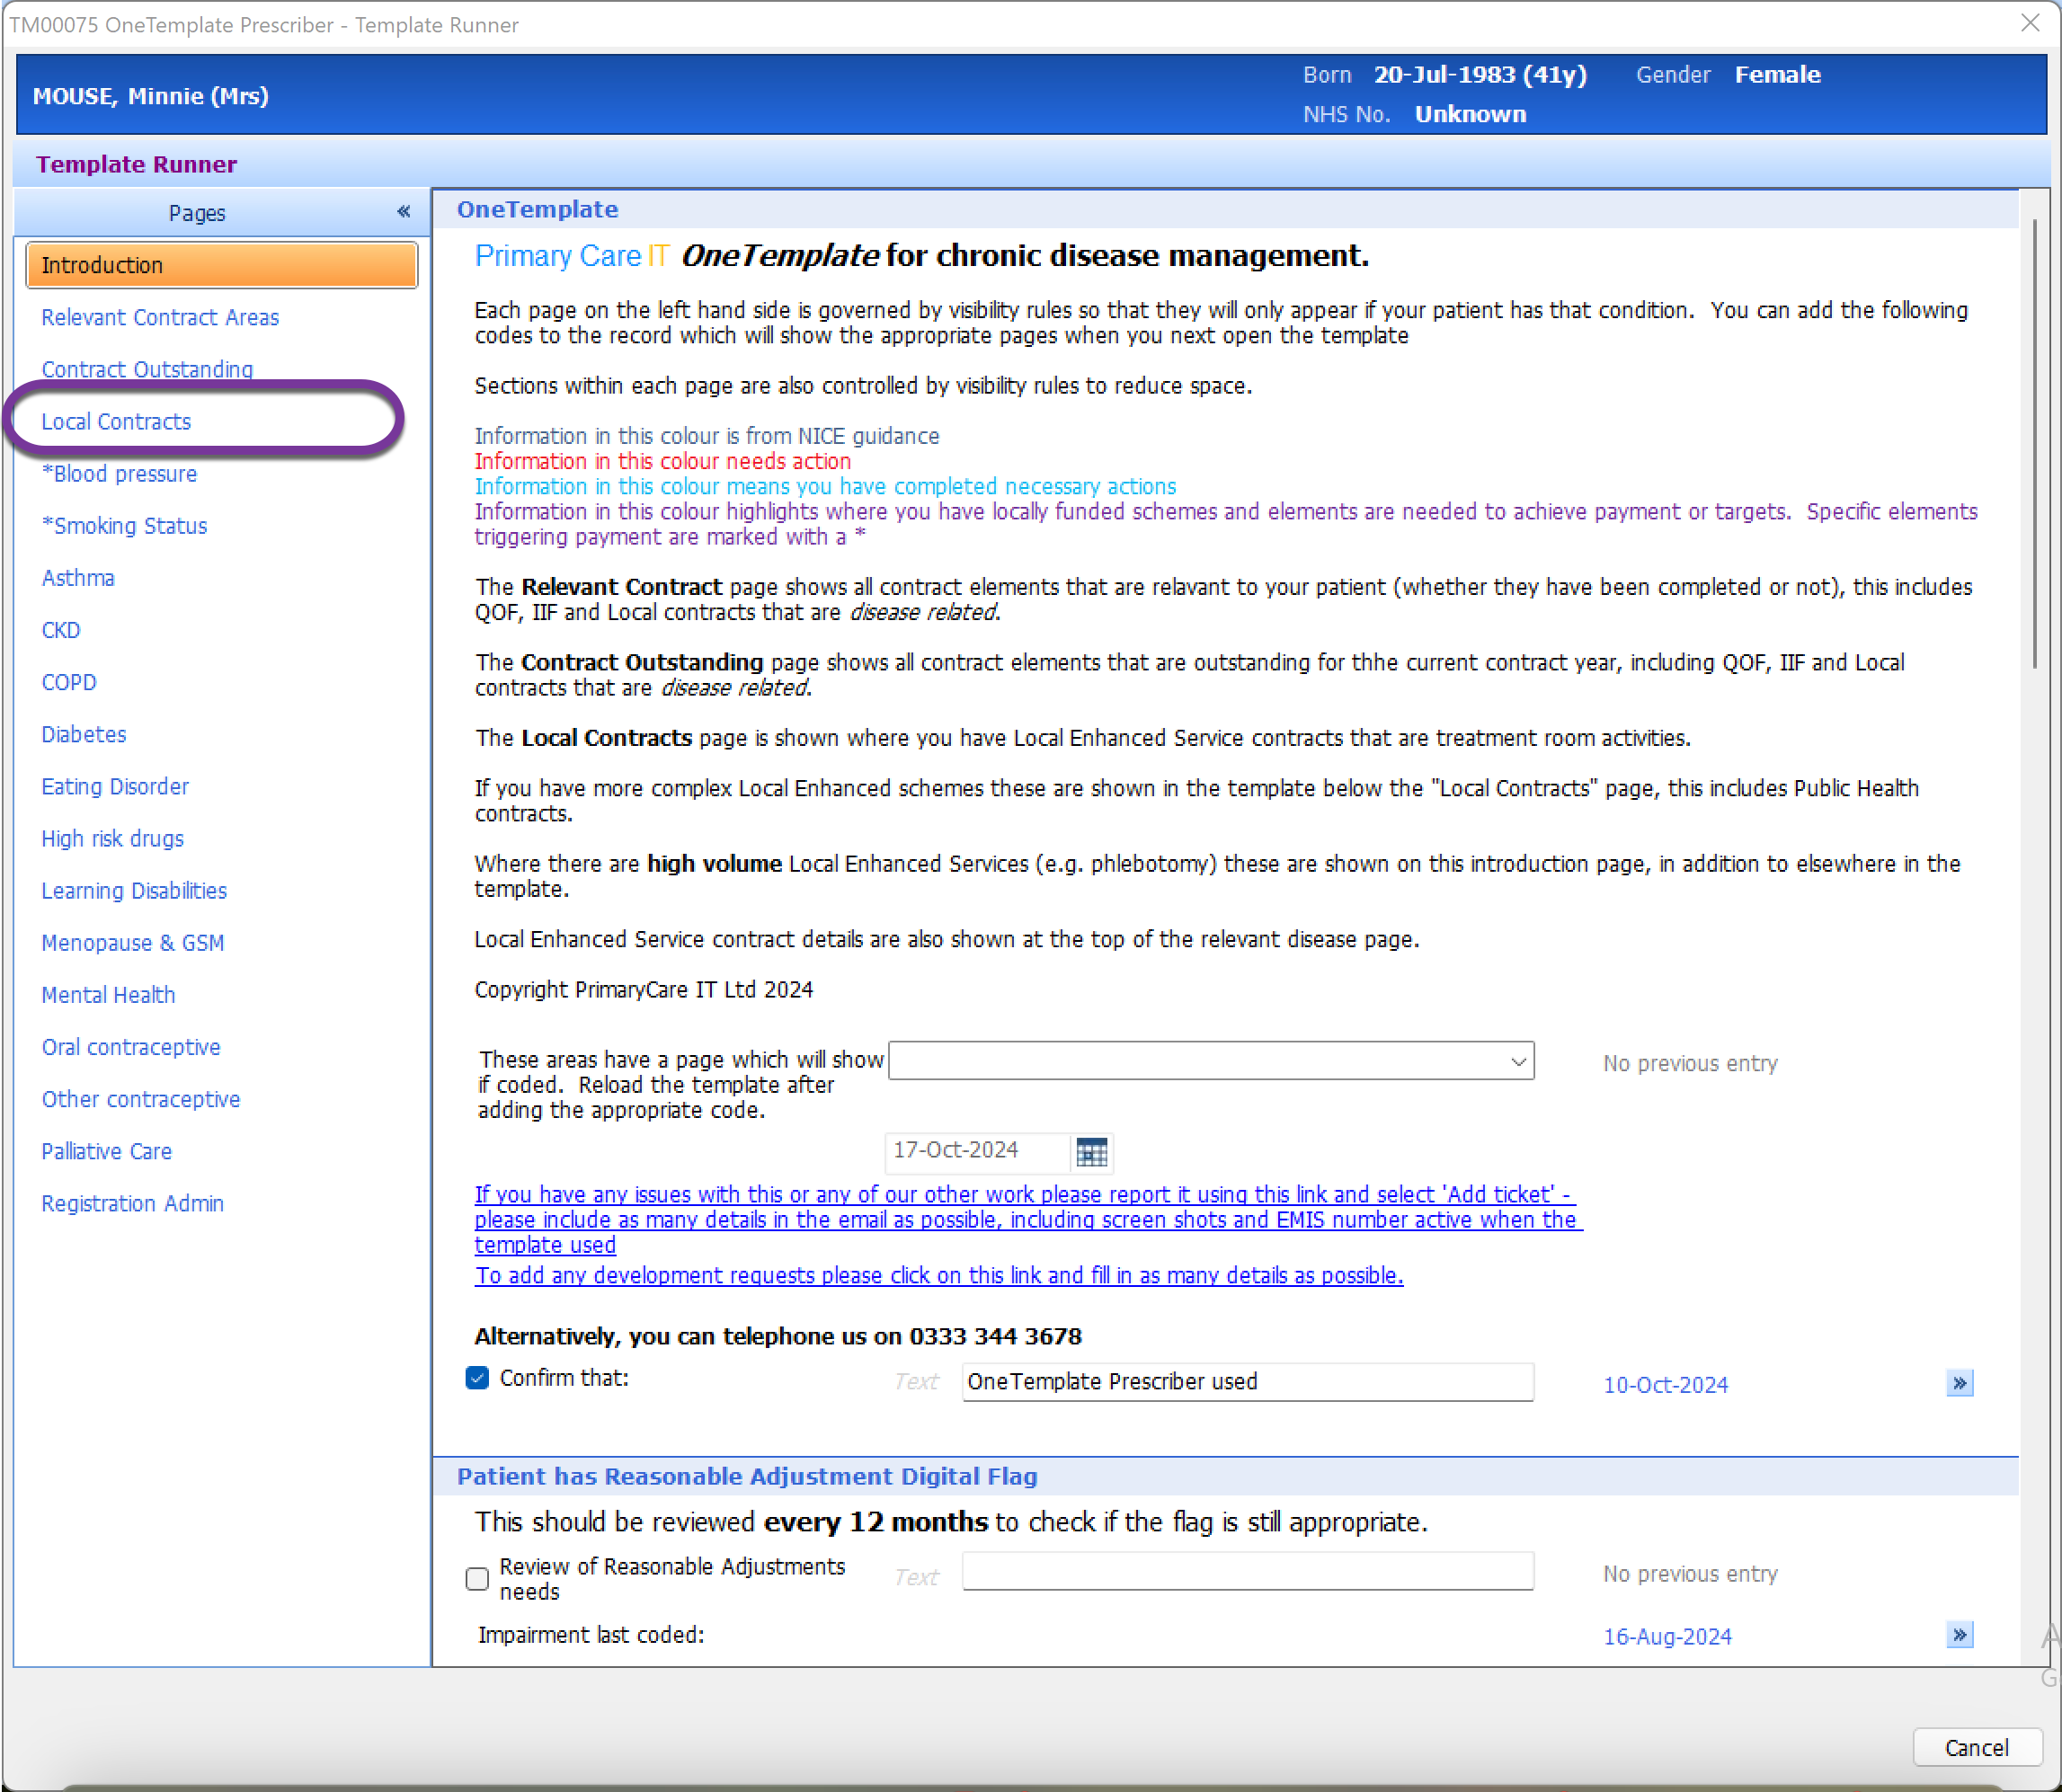2062x1792 pixels.
Task: Follow the development requests link
Action: coord(939,1275)
